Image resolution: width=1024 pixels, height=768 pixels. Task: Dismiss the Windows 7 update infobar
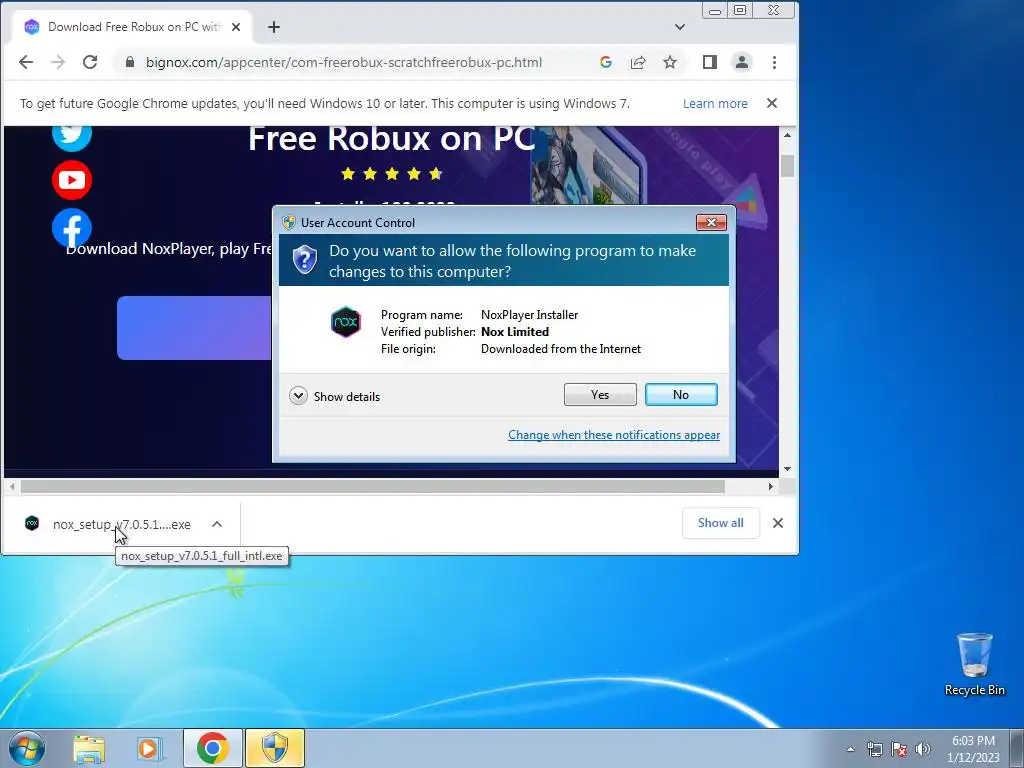pyautogui.click(x=772, y=103)
